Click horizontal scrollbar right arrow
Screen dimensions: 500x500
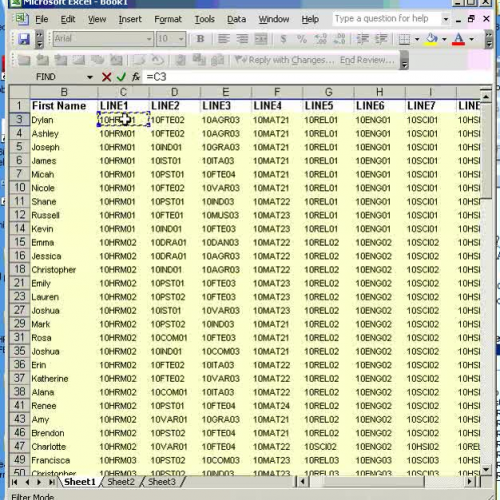click(x=470, y=482)
